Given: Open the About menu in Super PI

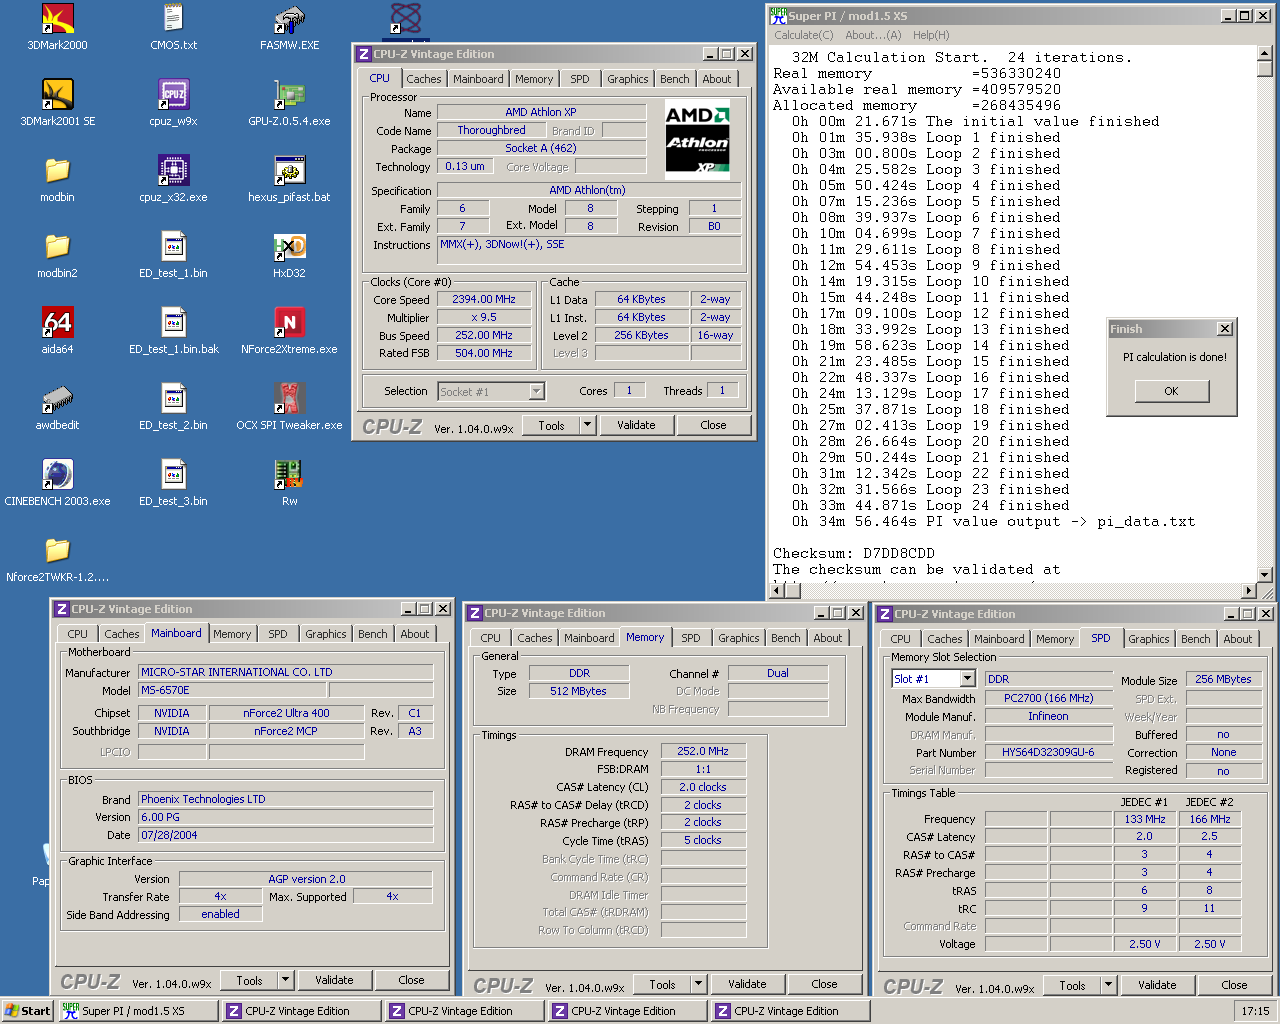Looking at the screenshot, I should (873, 35).
